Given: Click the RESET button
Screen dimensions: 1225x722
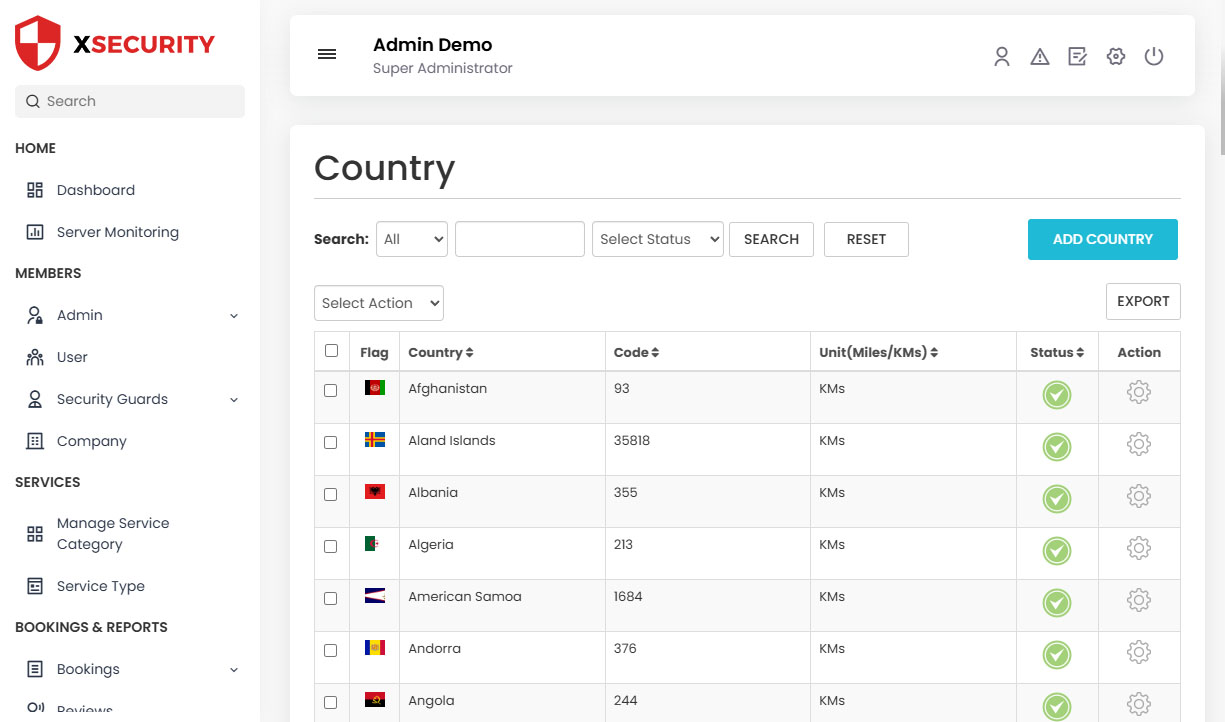Looking at the screenshot, I should click(x=866, y=239).
